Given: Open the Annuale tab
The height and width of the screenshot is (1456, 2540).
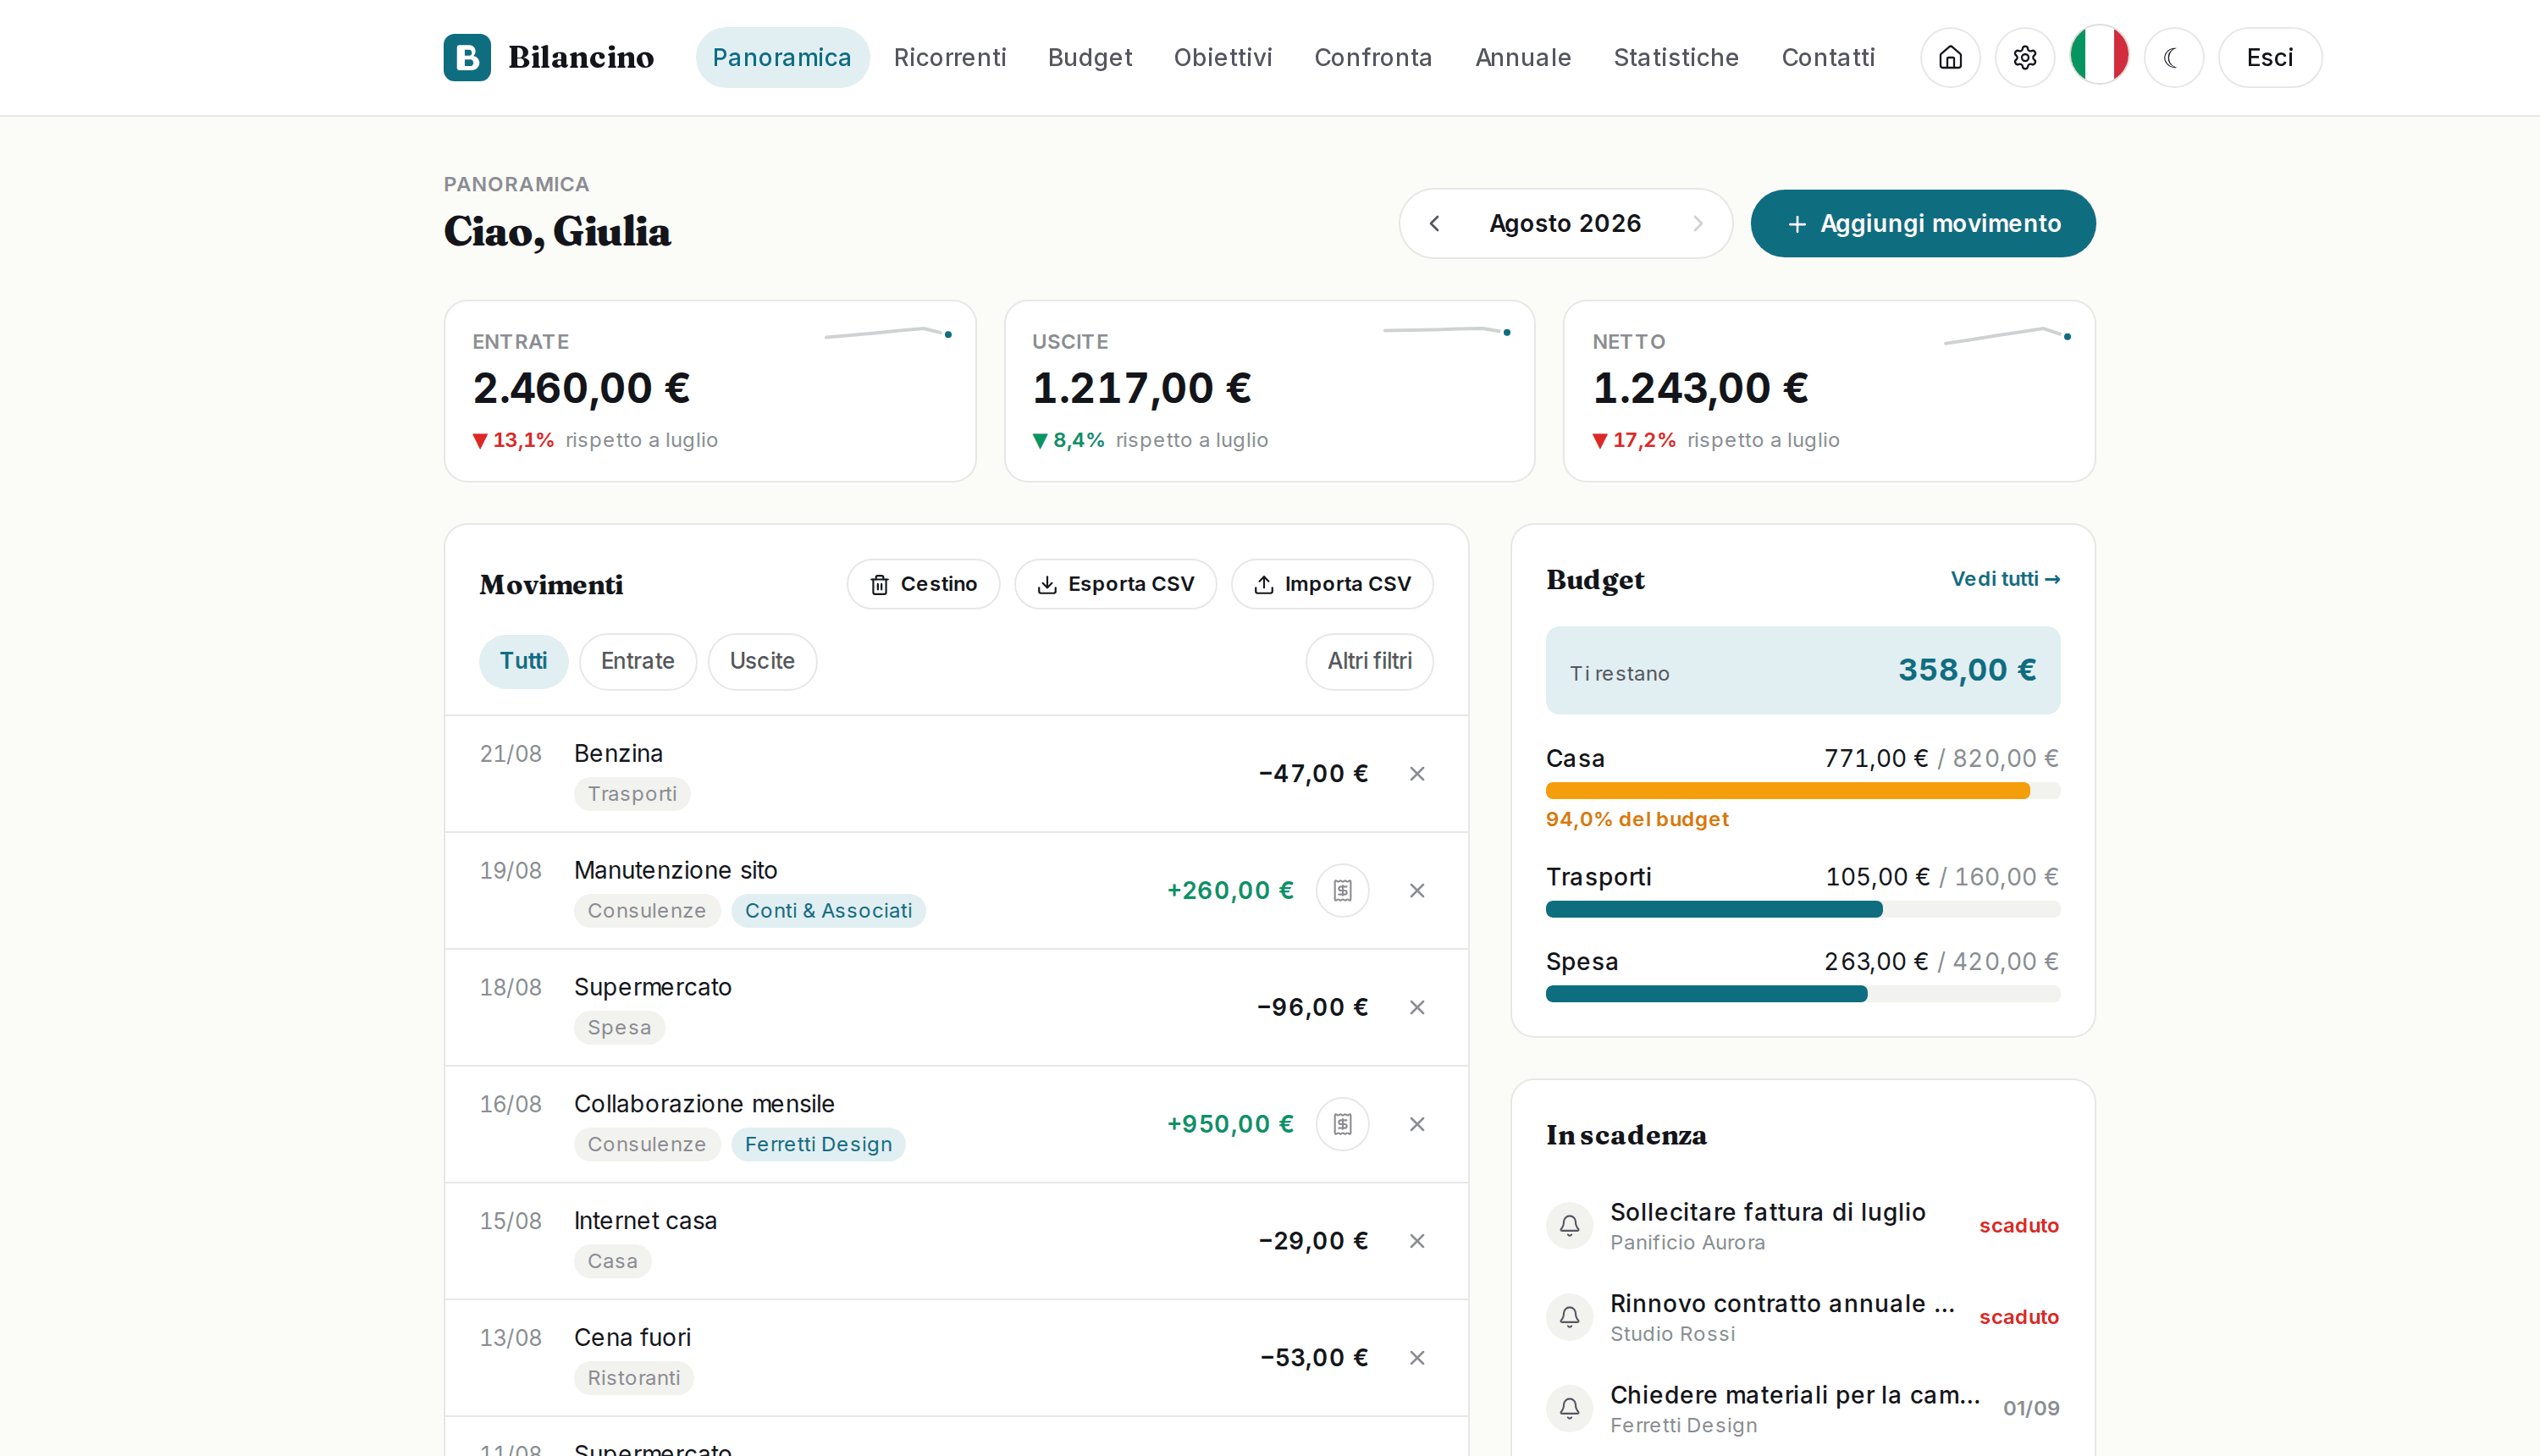Looking at the screenshot, I should pyautogui.click(x=1523, y=57).
